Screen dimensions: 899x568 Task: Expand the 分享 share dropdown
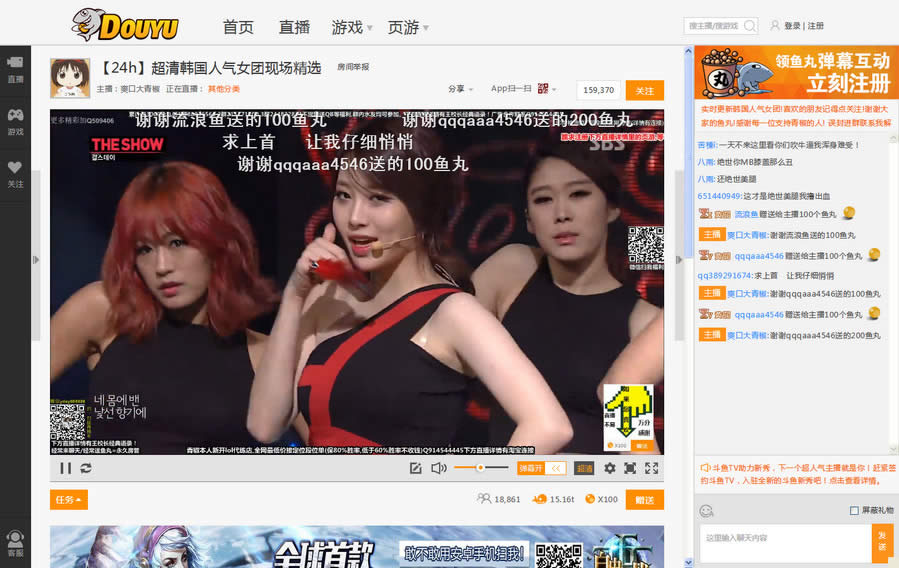click(460, 89)
